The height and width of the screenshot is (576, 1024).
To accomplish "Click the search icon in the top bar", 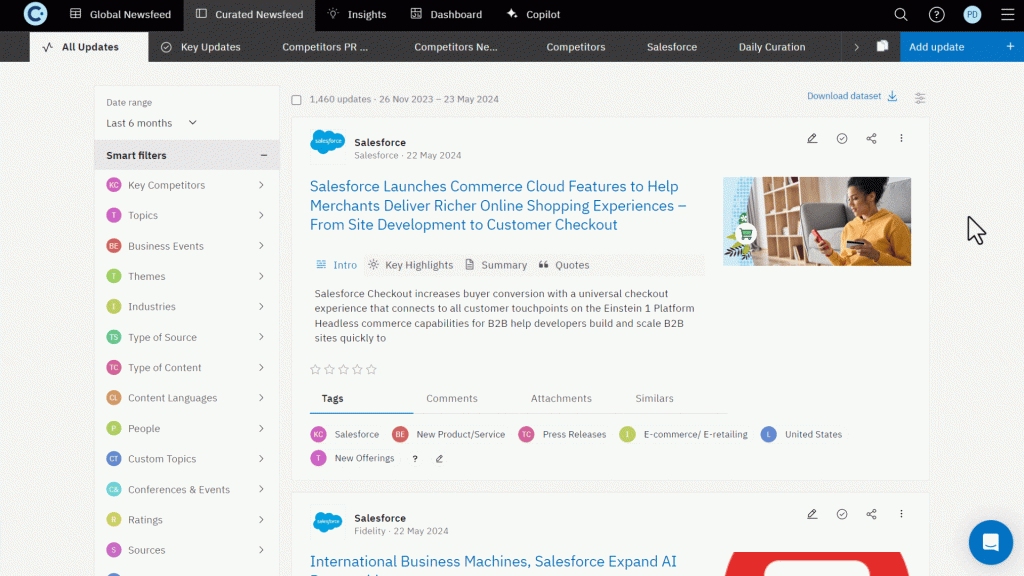I will [x=900, y=14].
